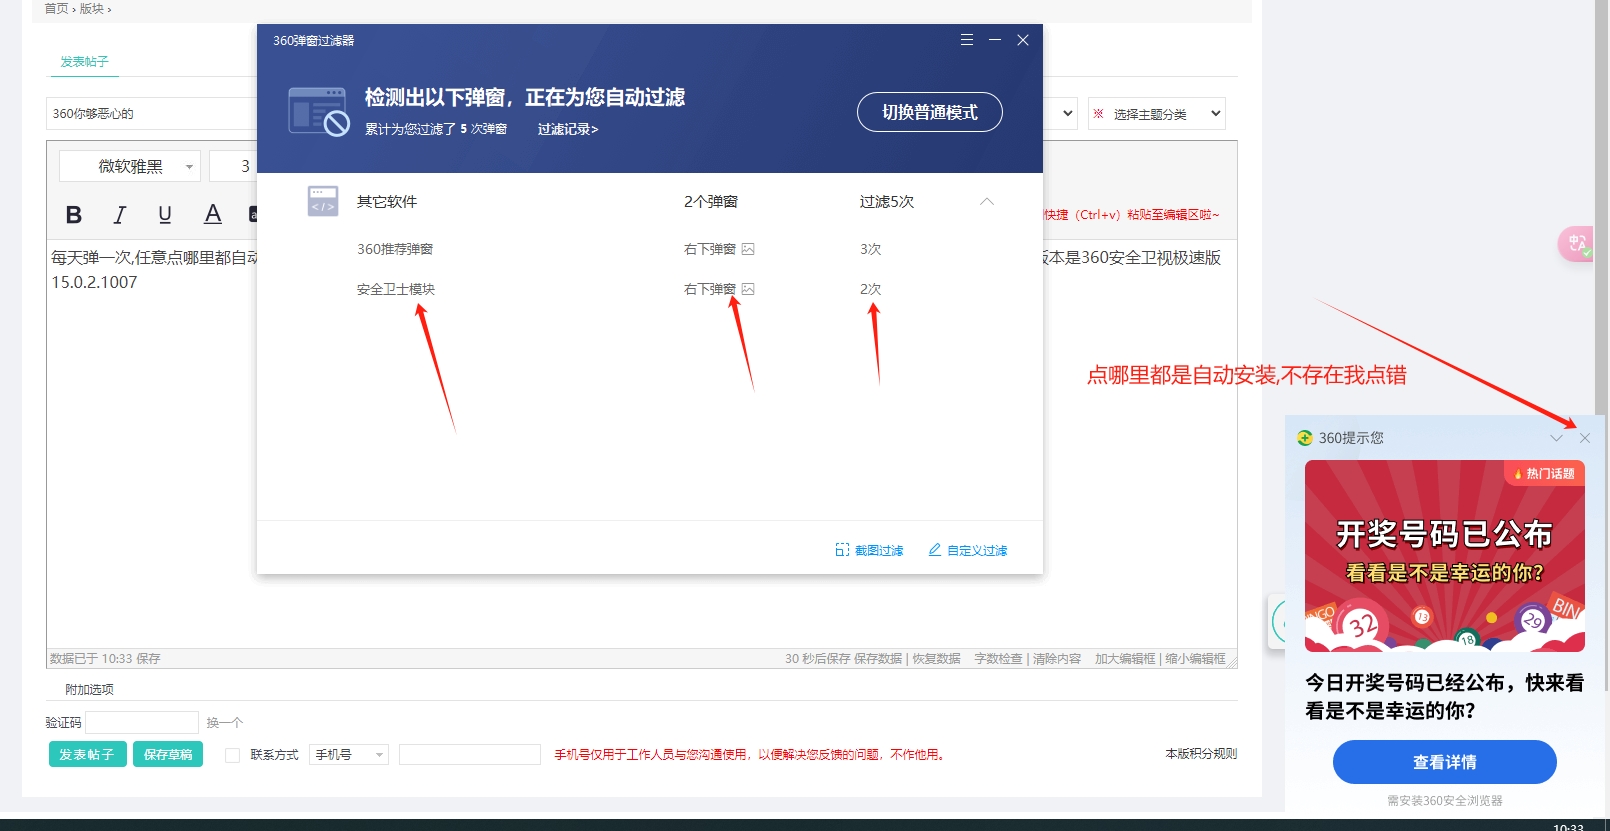Viewport: 1610px width, 831px height.
Task: Click the contact phone number input field
Action: [x=470, y=755]
